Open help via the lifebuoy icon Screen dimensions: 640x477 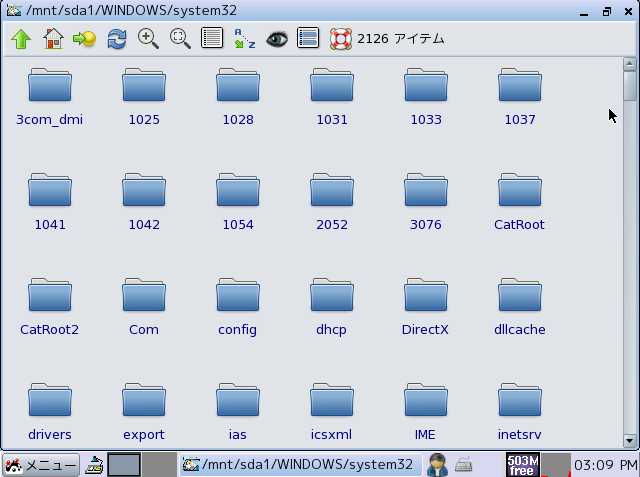tap(340, 39)
